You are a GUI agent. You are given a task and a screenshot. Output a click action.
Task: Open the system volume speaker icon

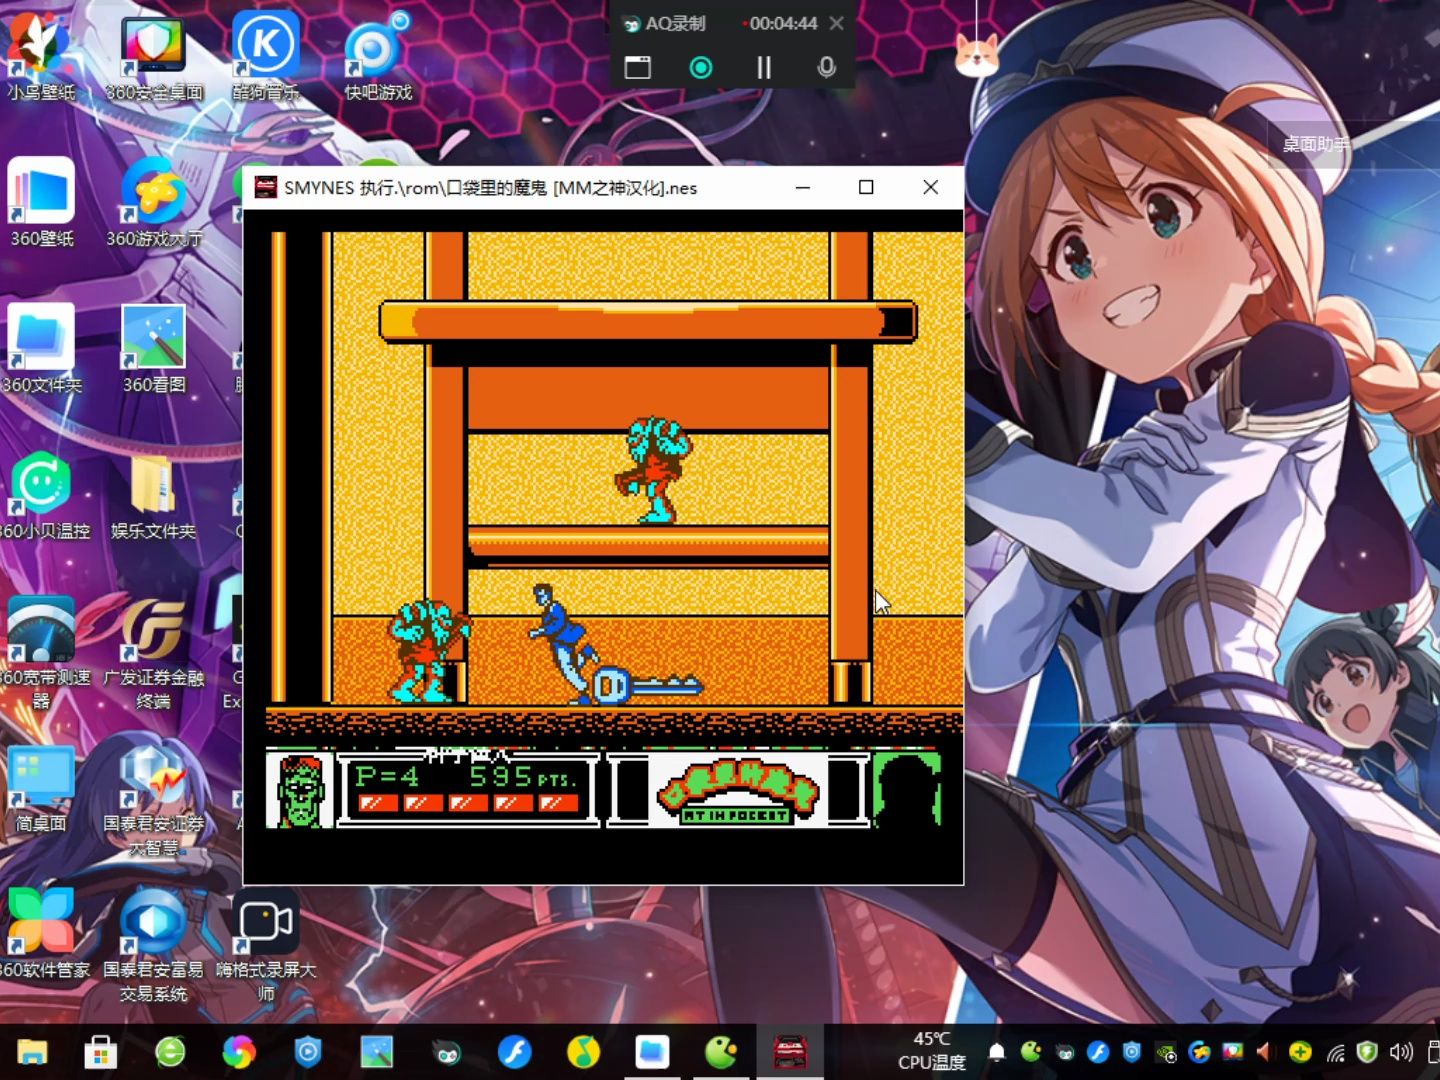pyautogui.click(x=1401, y=1052)
